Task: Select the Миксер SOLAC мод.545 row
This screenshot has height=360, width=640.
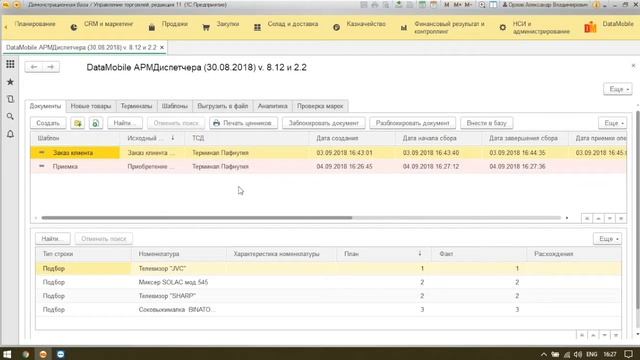Action: (x=328, y=282)
